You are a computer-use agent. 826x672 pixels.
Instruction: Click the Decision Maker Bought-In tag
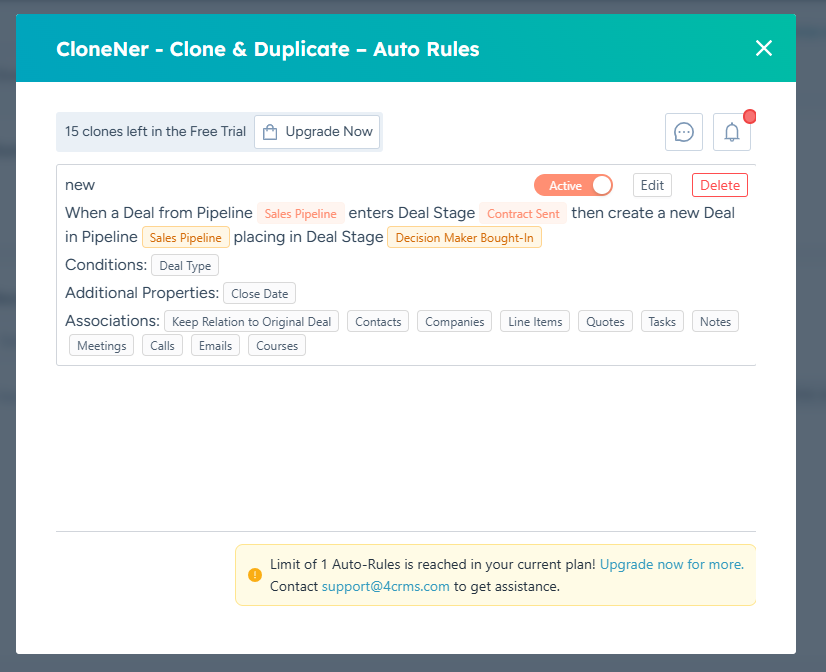(465, 238)
